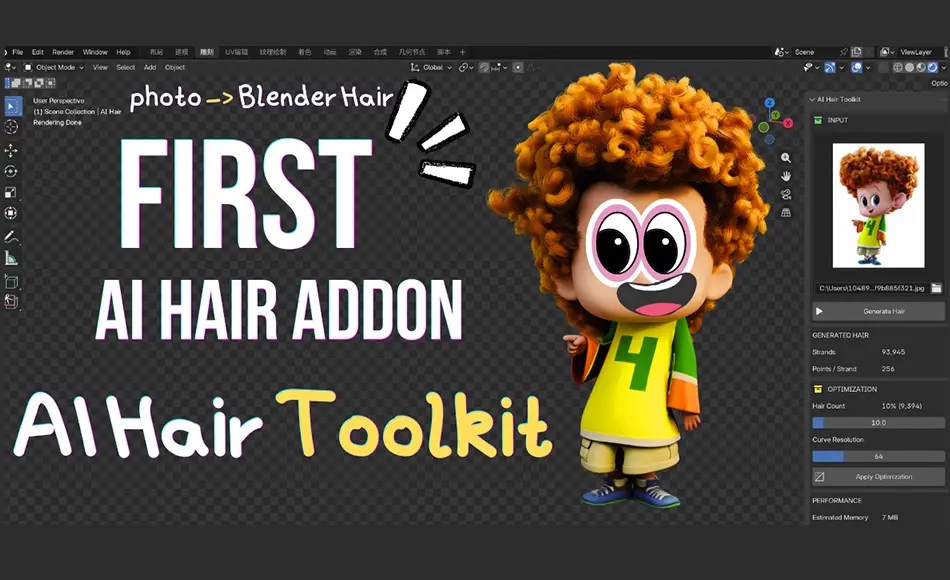Open the shading options dropdown arrow
Viewport: 950px width, 580px height.
pos(943,67)
